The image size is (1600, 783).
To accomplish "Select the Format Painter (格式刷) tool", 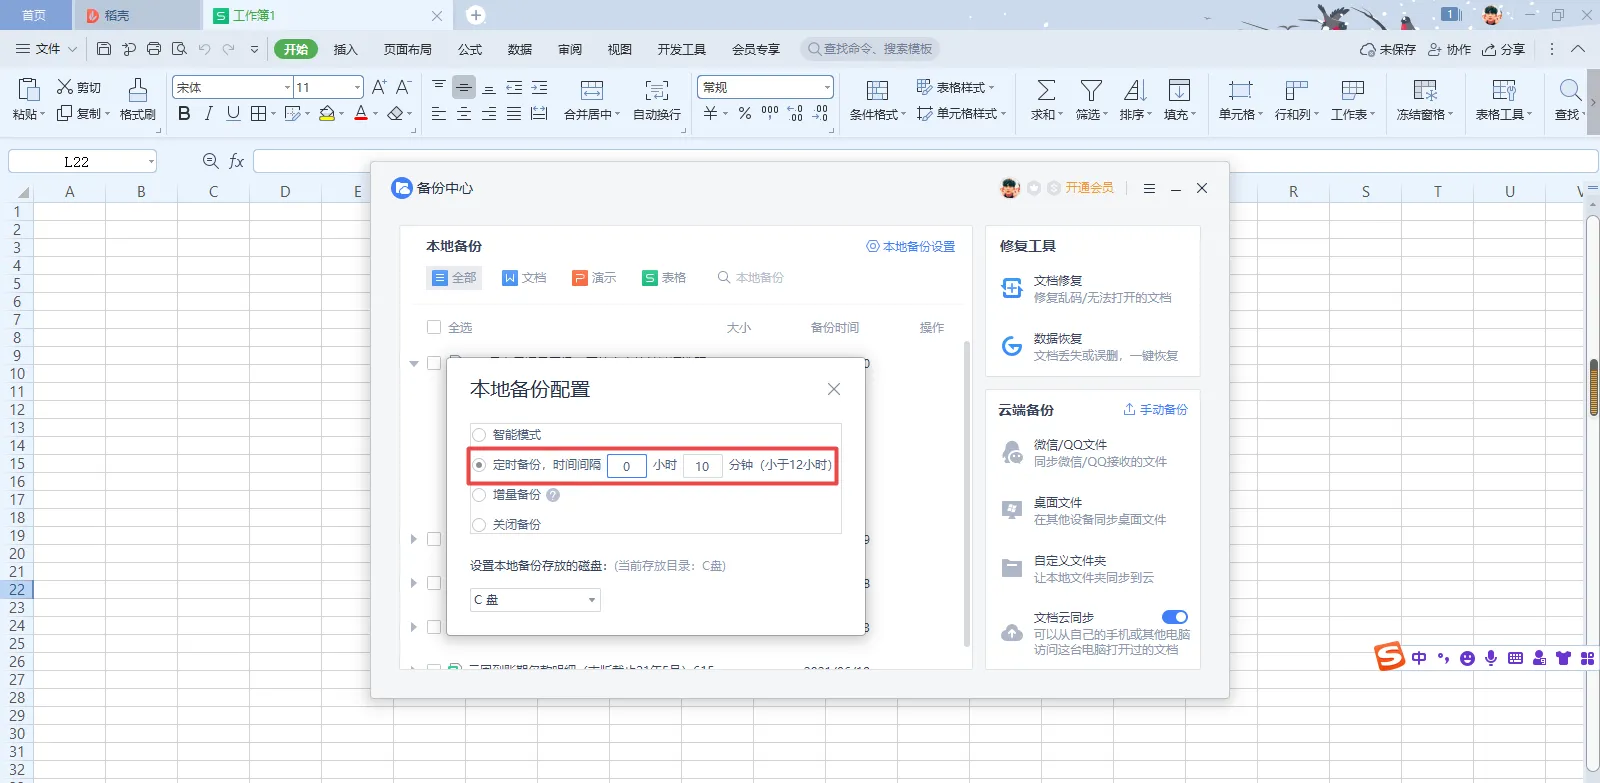I will [x=138, y=99].
